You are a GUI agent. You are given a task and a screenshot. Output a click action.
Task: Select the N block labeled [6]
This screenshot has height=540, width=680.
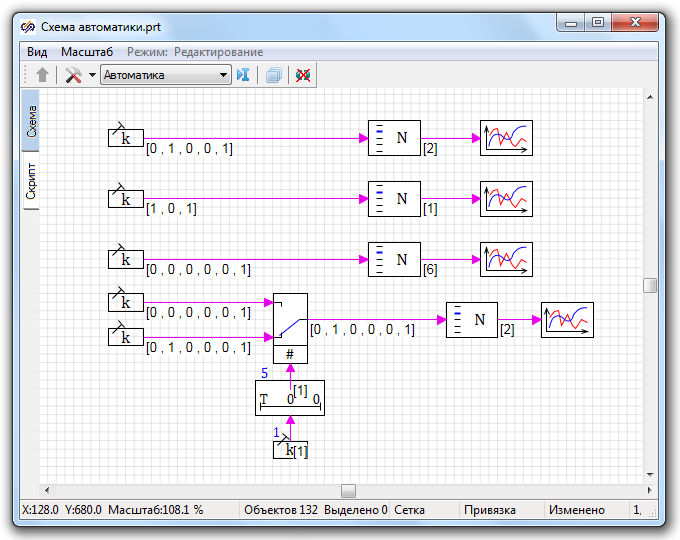click(x=394, y=259)
